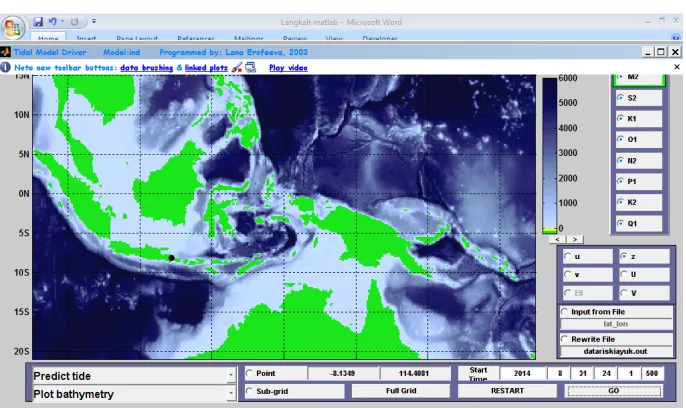Click the black point marker on map
This screenshot has width=686, height=408.
coord(172,258)
